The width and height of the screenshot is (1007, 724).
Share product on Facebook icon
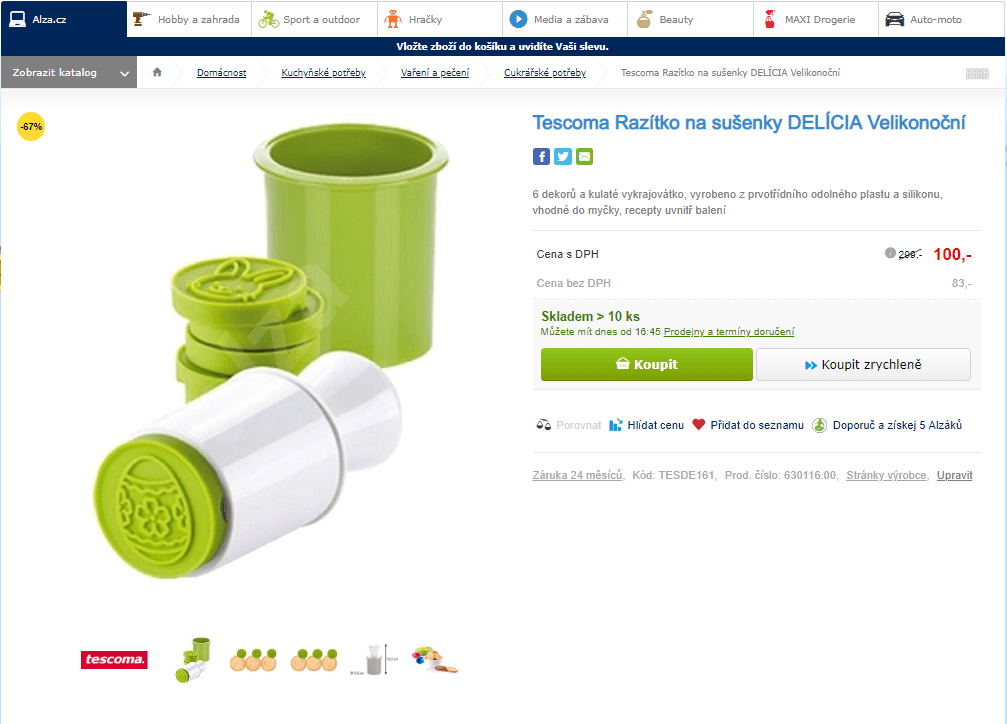point(541,156)
